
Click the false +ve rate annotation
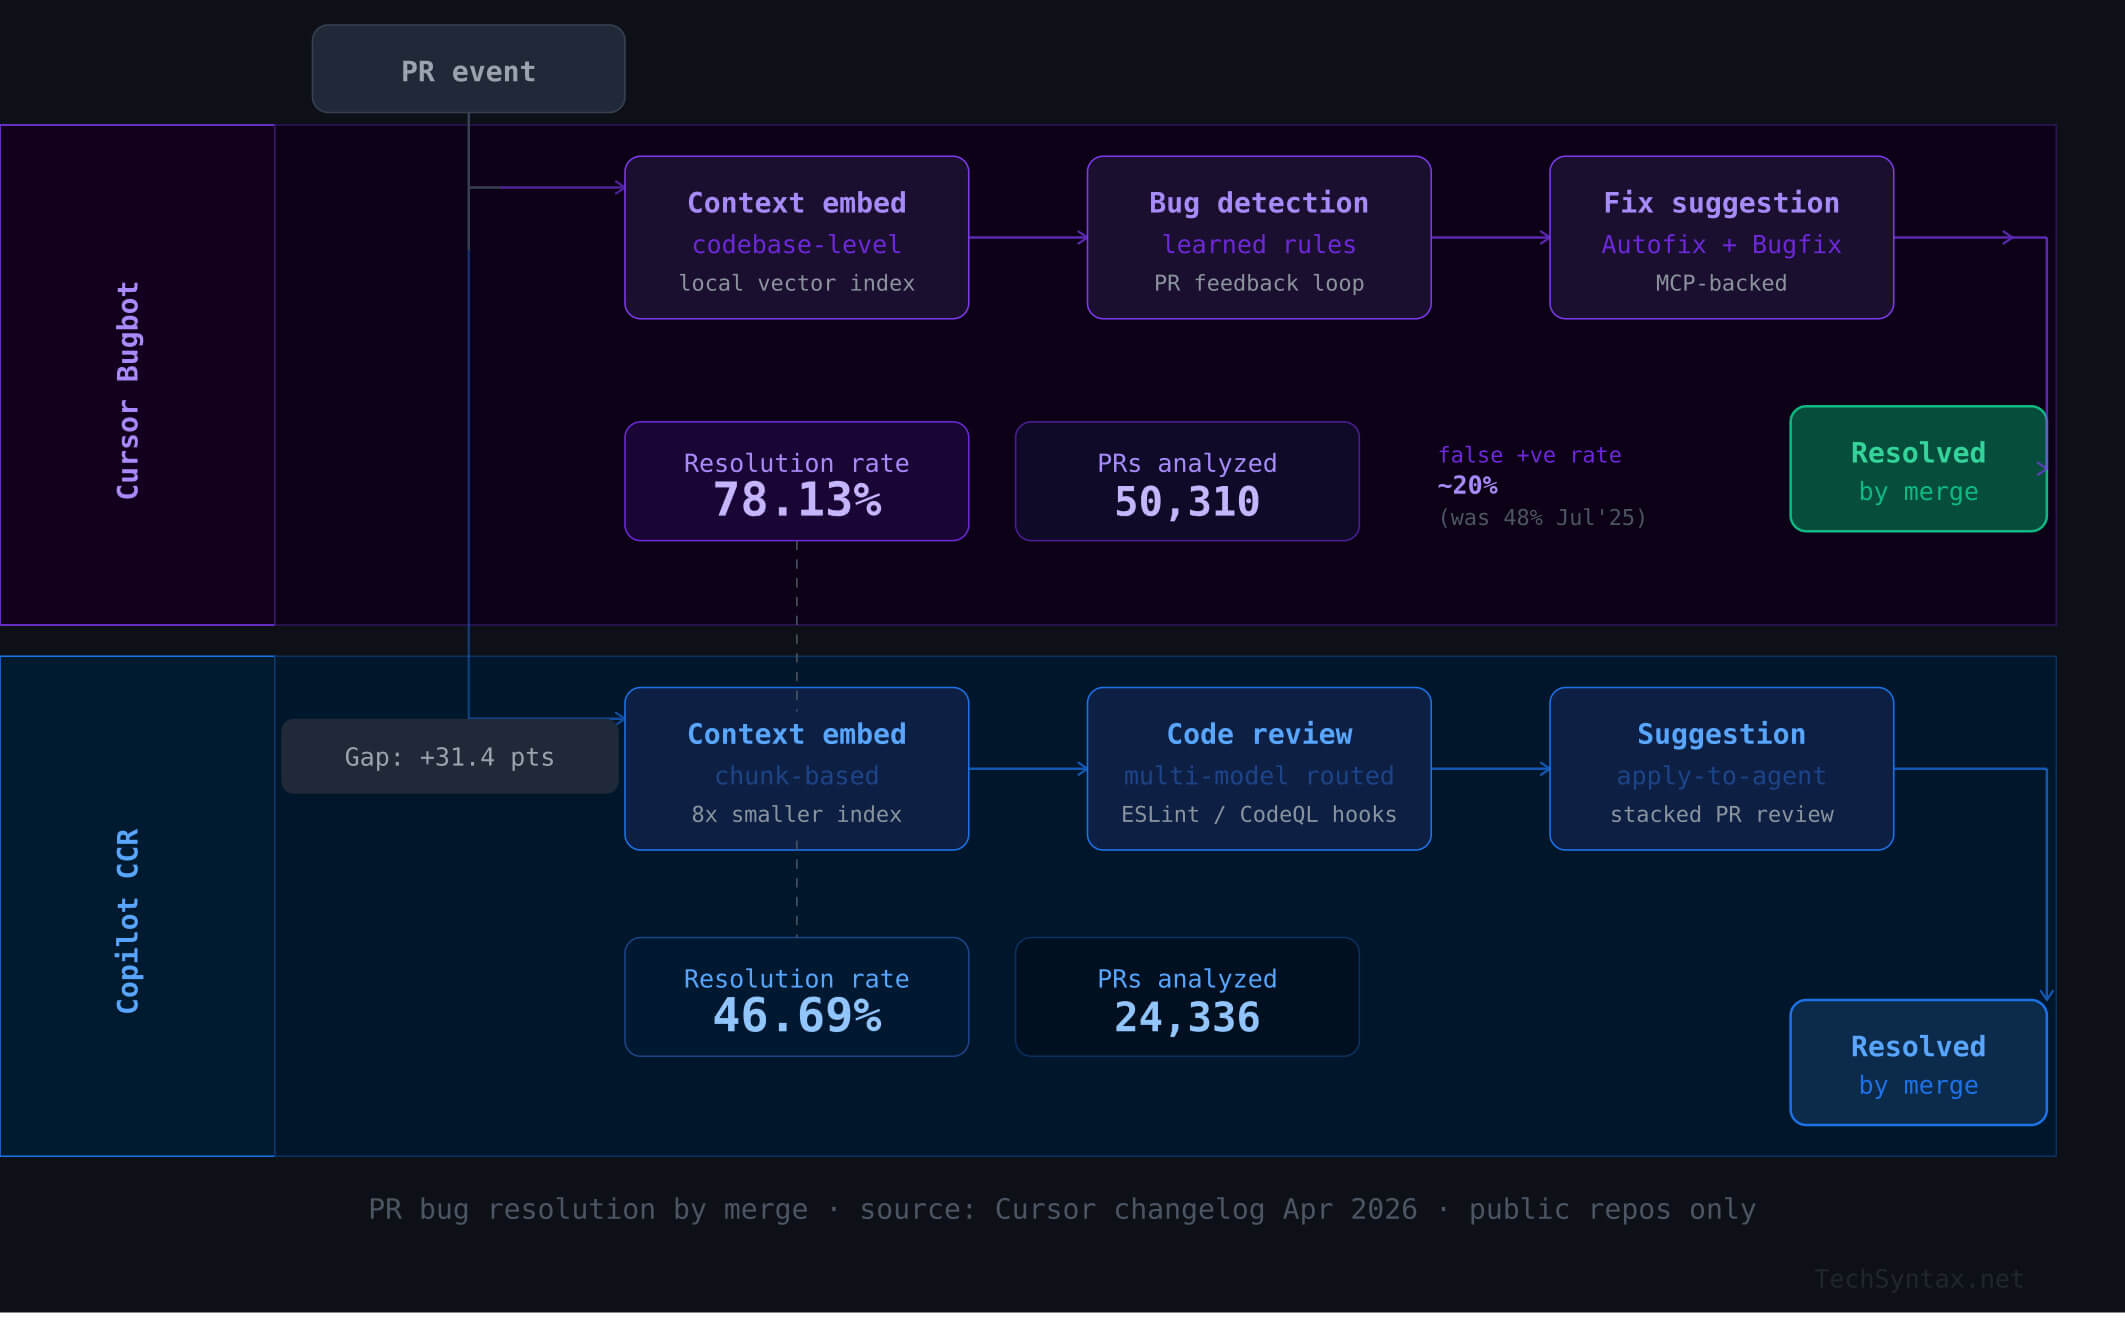coord(1540,486)
